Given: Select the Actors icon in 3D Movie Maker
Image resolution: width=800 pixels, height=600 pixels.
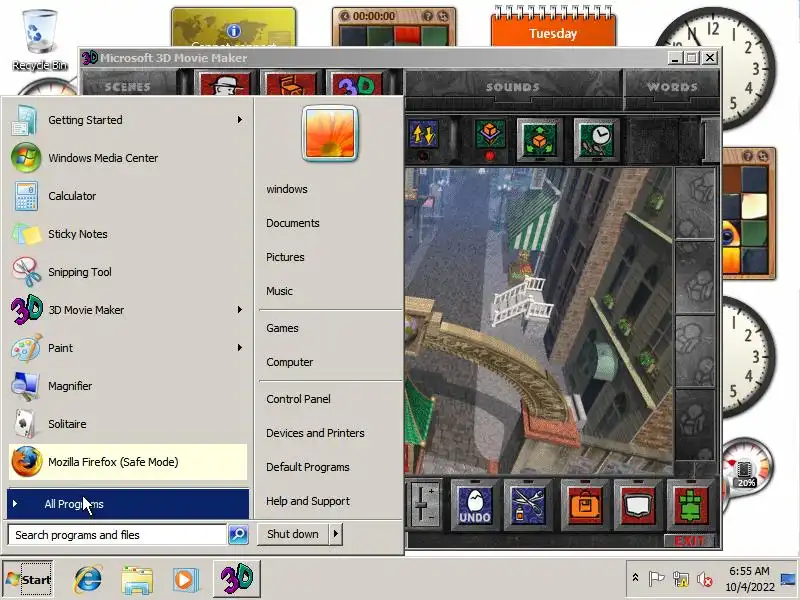Looking at the screenshot, I should click(x=224, y=85).
